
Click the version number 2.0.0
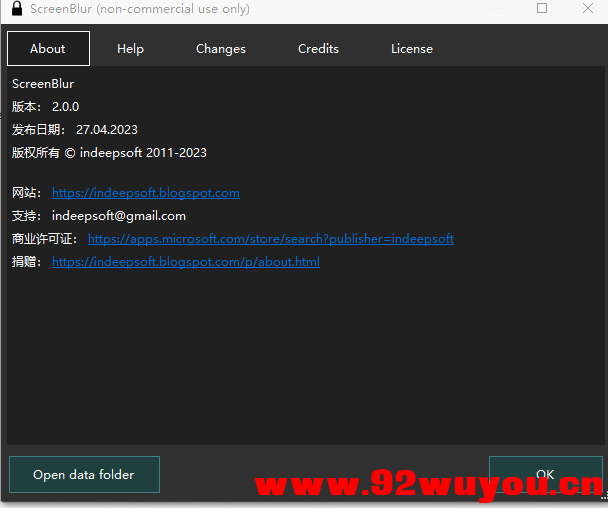pyautogui.click(x=66, y=107)
